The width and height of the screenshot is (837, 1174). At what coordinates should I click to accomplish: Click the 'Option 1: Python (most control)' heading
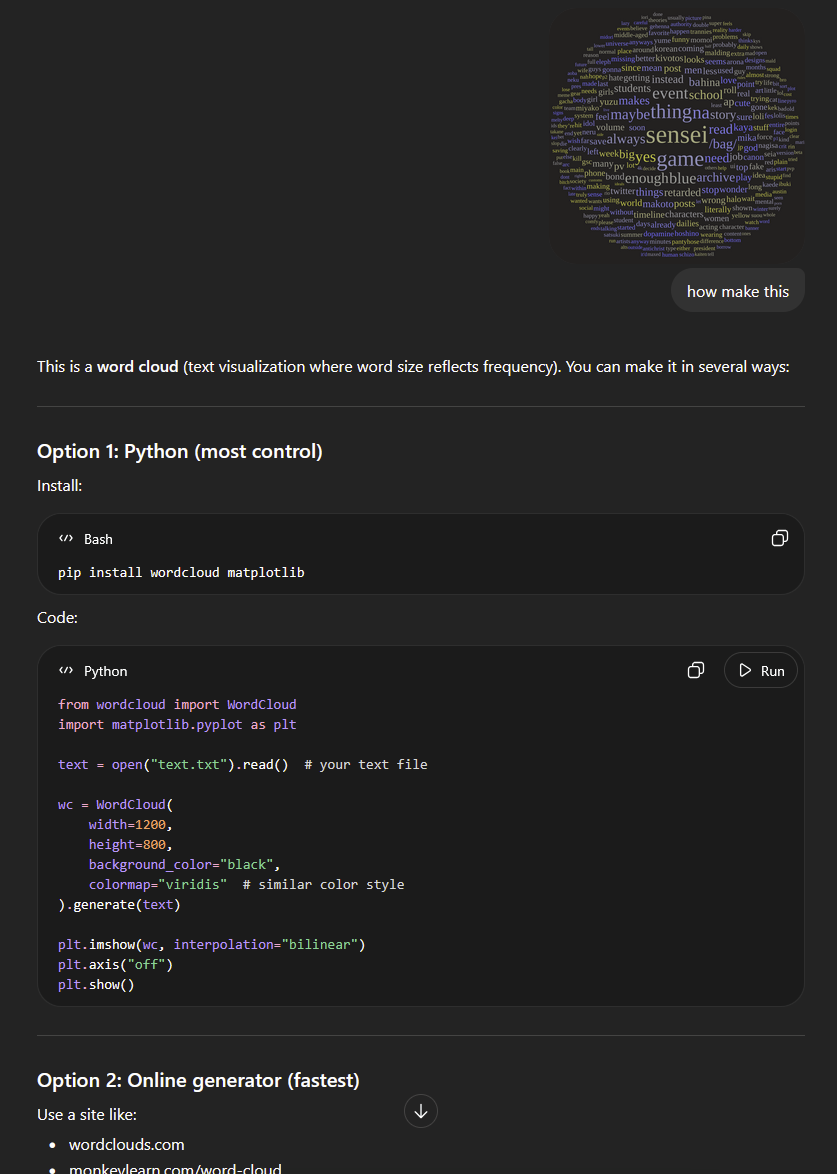click(x=180, y=451)
